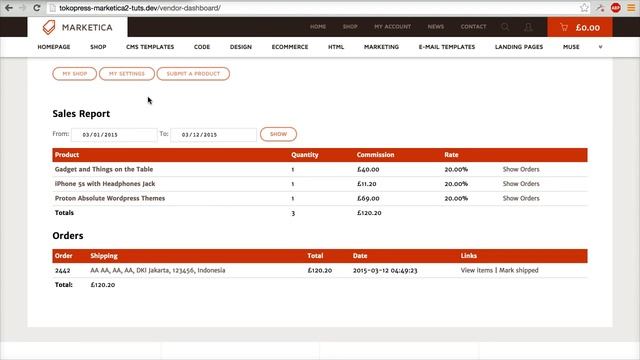Click the £11.20 commission value
Screen dimensions: 640x360
click(x=367, y=184)
